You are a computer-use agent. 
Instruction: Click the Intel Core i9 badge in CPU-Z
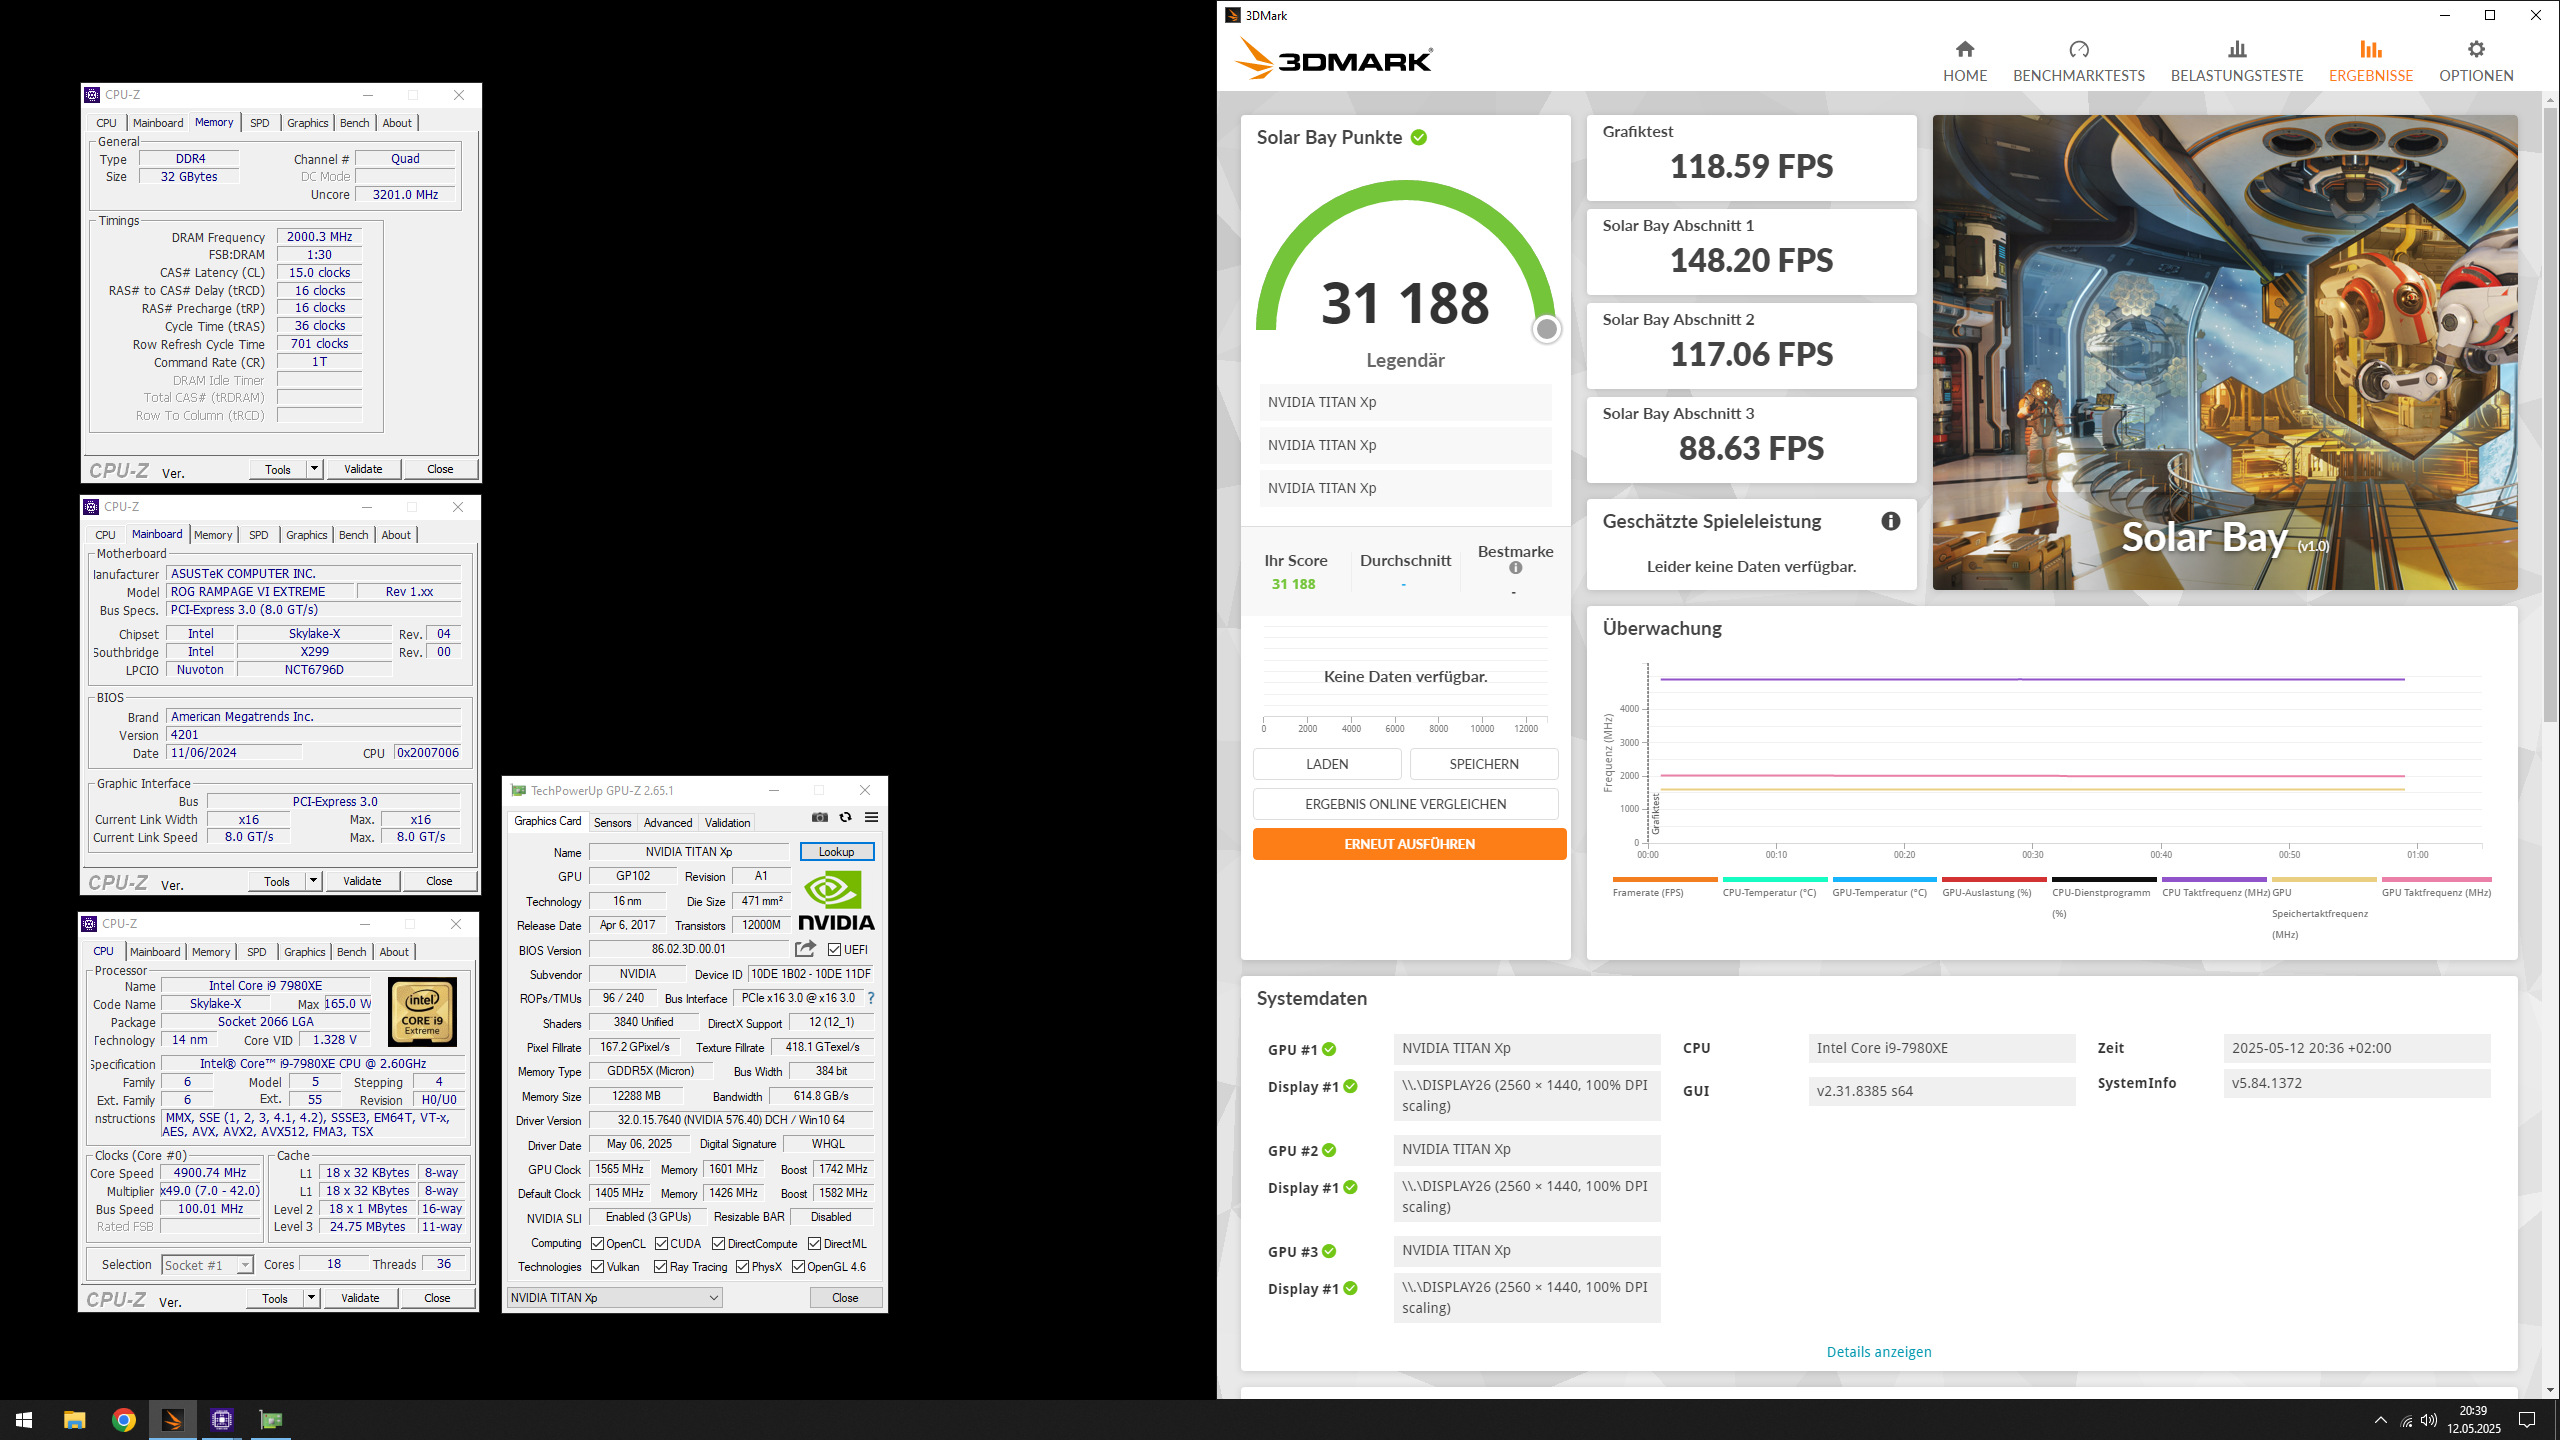click(422, 1012)
